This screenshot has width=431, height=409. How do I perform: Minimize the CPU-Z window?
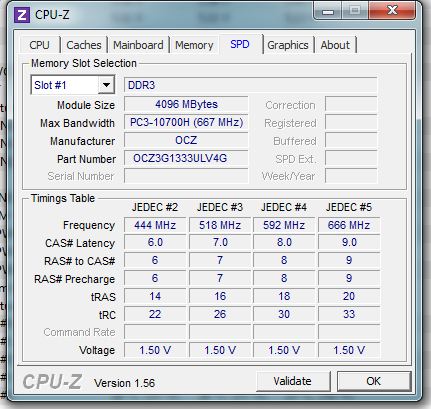tap(328, 11)
